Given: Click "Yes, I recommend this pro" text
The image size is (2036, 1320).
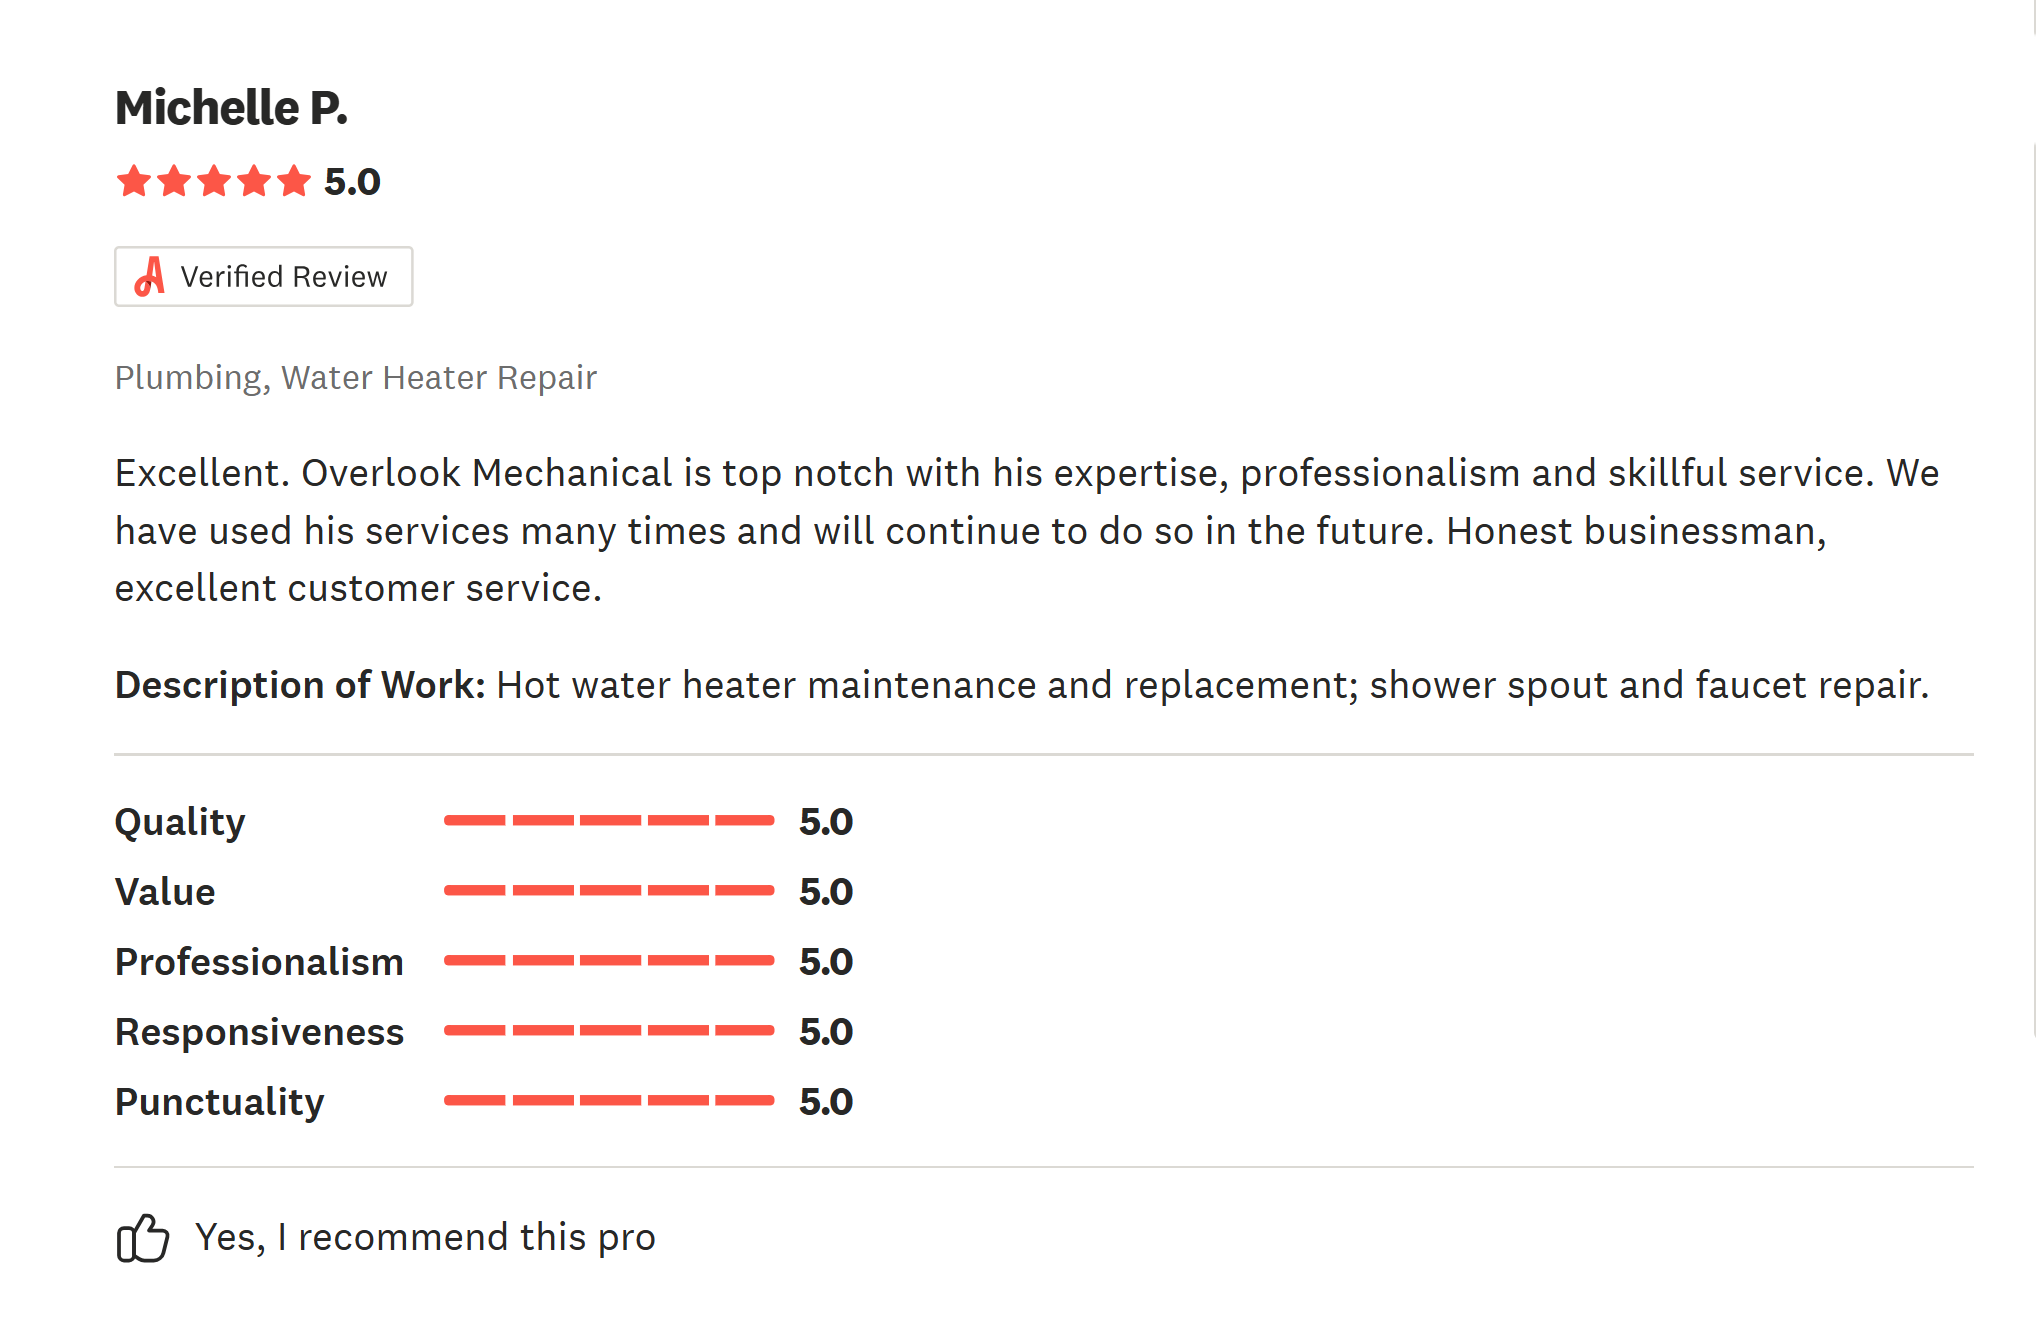Looking at the screenshot, I should pyautogui.click(x=425, y=1238).
